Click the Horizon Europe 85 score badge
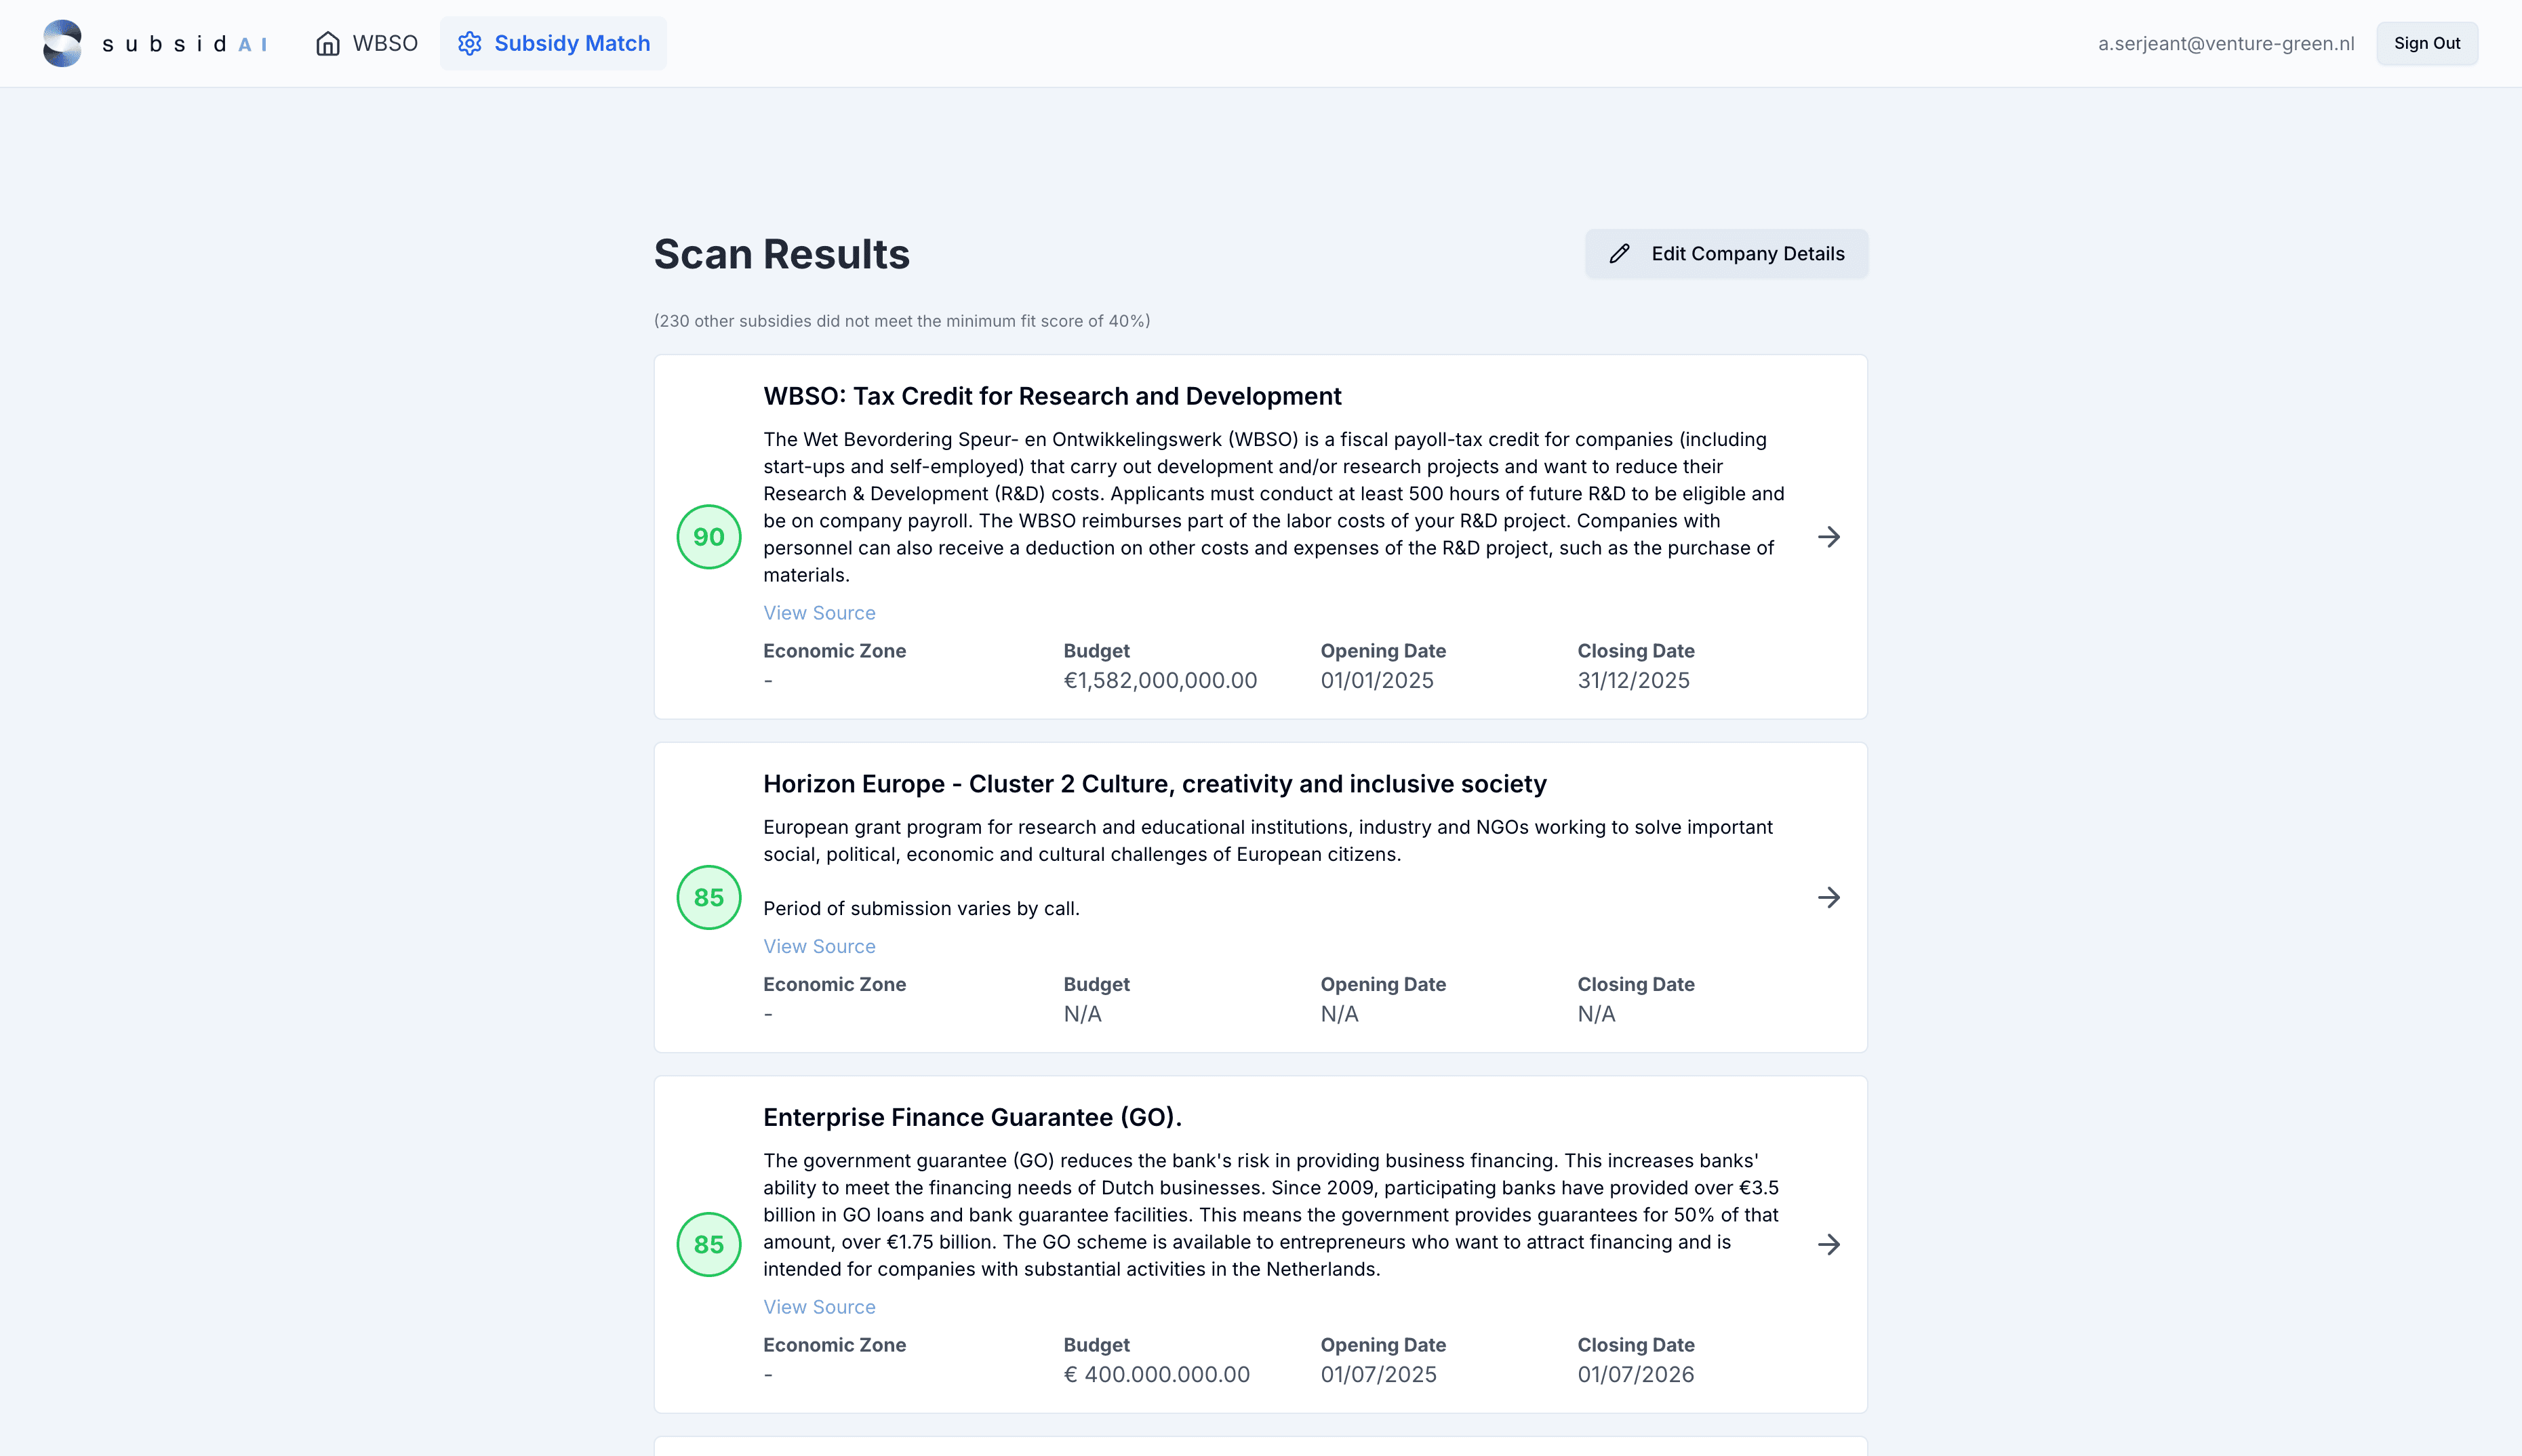The height and width of the screenshot is (1456, 2522). click(x=708, y=897)
